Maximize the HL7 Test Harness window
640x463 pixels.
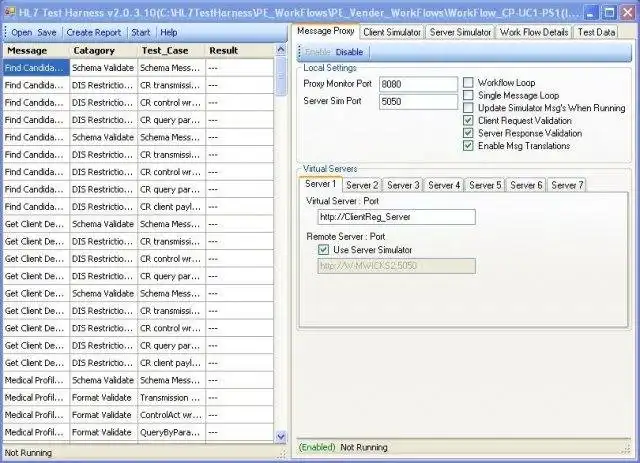tap(609, 13)
